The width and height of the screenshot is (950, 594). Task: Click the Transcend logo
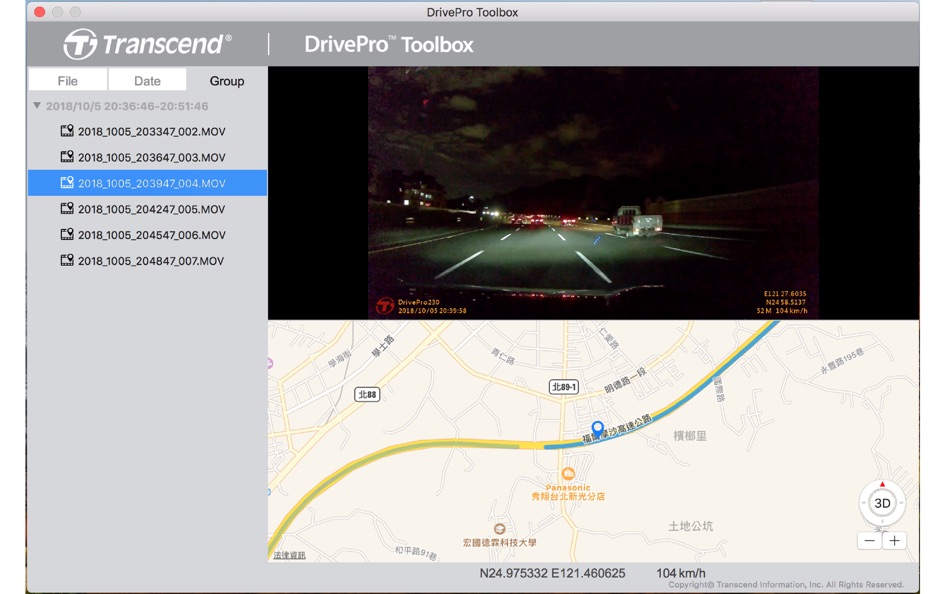point(147,44)
